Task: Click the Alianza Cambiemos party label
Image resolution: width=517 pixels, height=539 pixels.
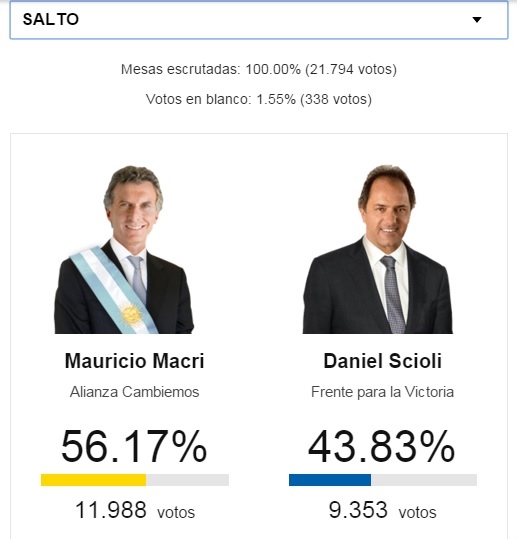Action: pyautogui.click(x=134, y=392)
